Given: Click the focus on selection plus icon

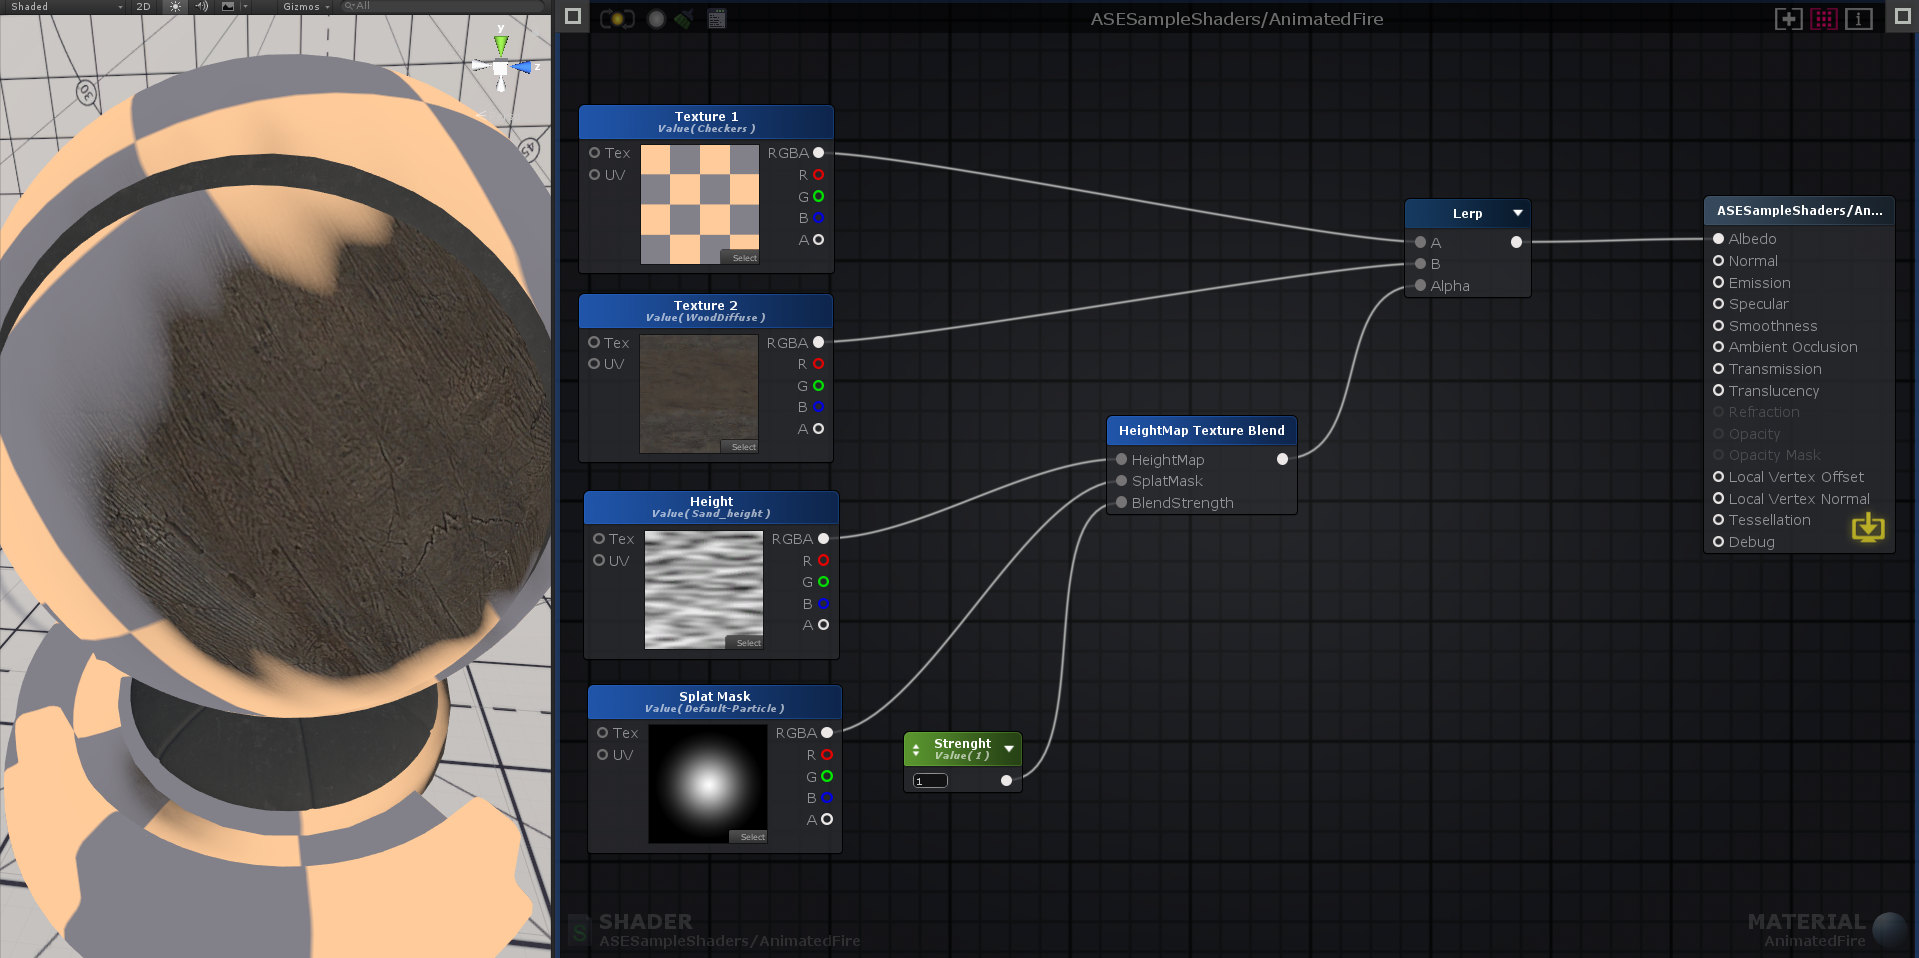Looking at the screenshot, I should click(x=1788, y=18).
